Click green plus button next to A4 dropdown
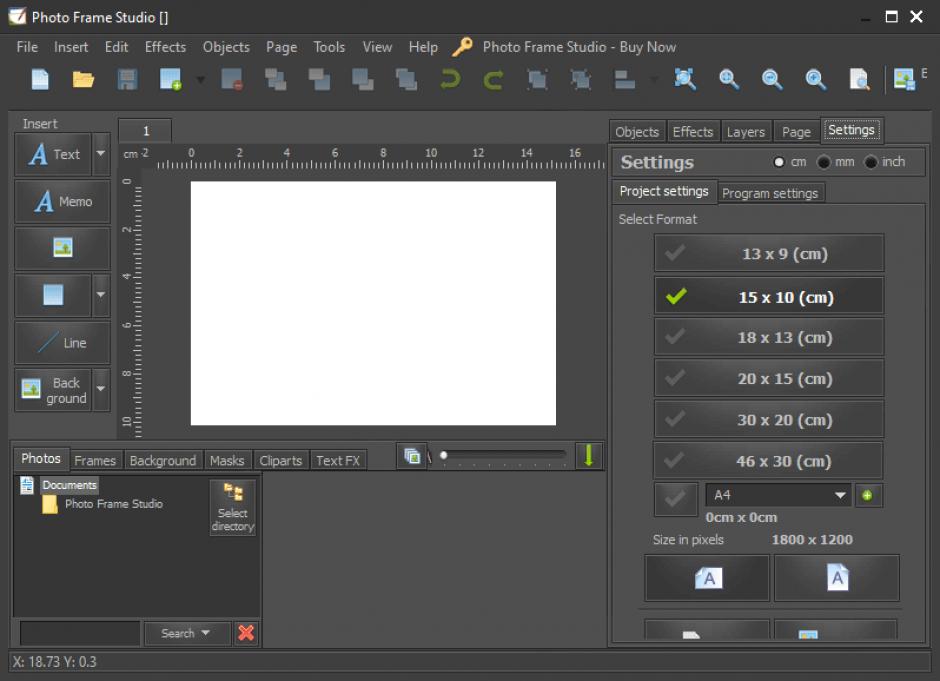The height and width of the screenshot is (681, 940). pos(867,495)
